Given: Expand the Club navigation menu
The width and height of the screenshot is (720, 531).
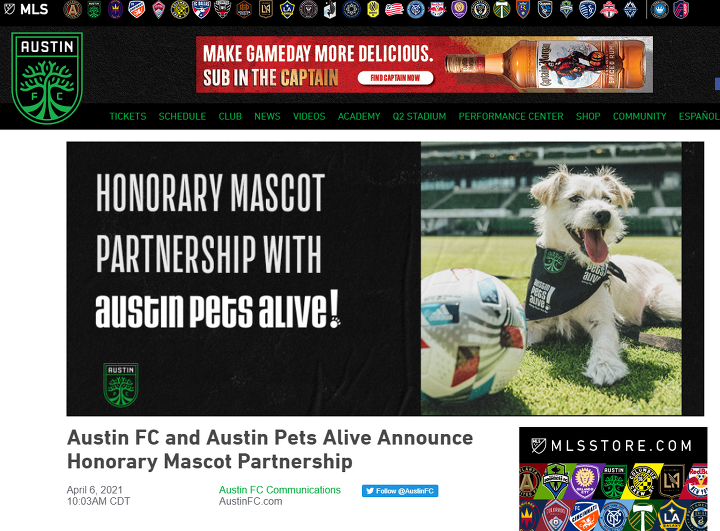Looking at the screenshot, I should click(x=230, y=117).
